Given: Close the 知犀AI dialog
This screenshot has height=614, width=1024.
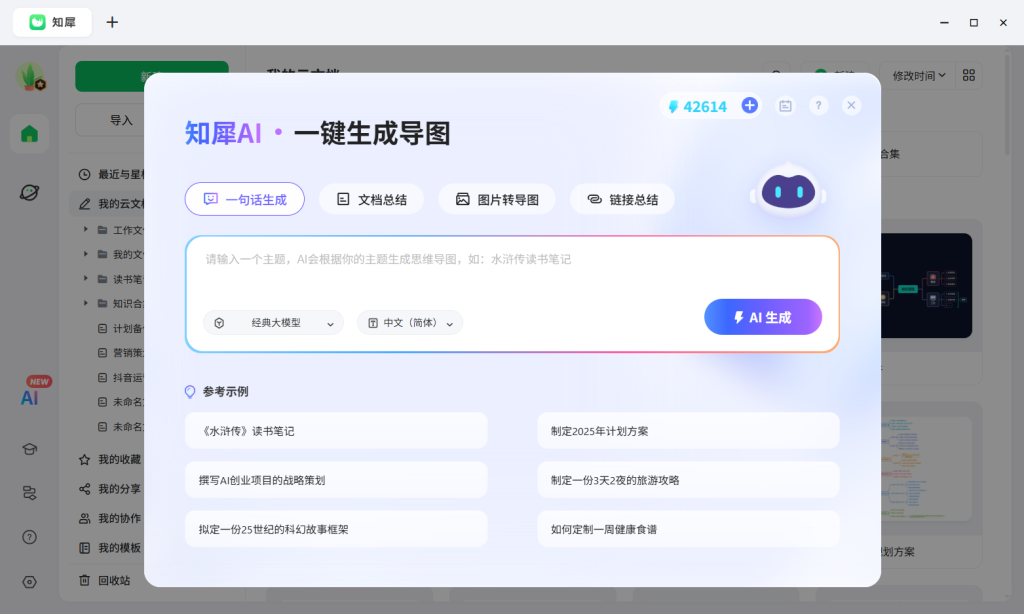Looking at the screenshot, I should tap(851, 106).
